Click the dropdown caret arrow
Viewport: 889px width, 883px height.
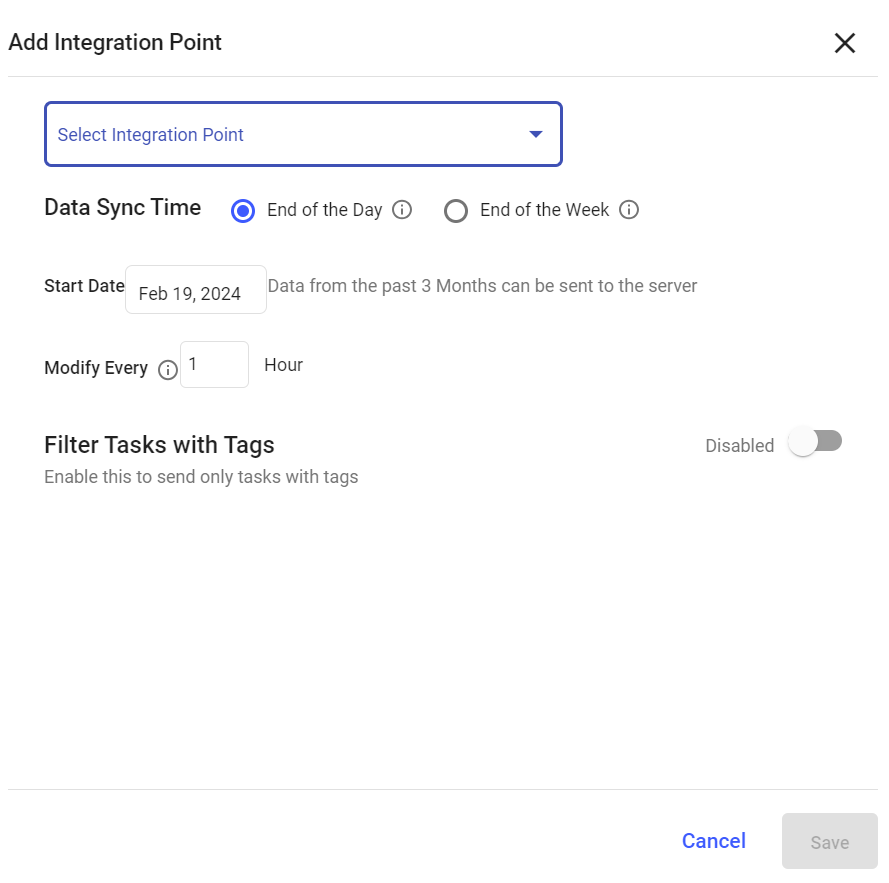point(536,134)
